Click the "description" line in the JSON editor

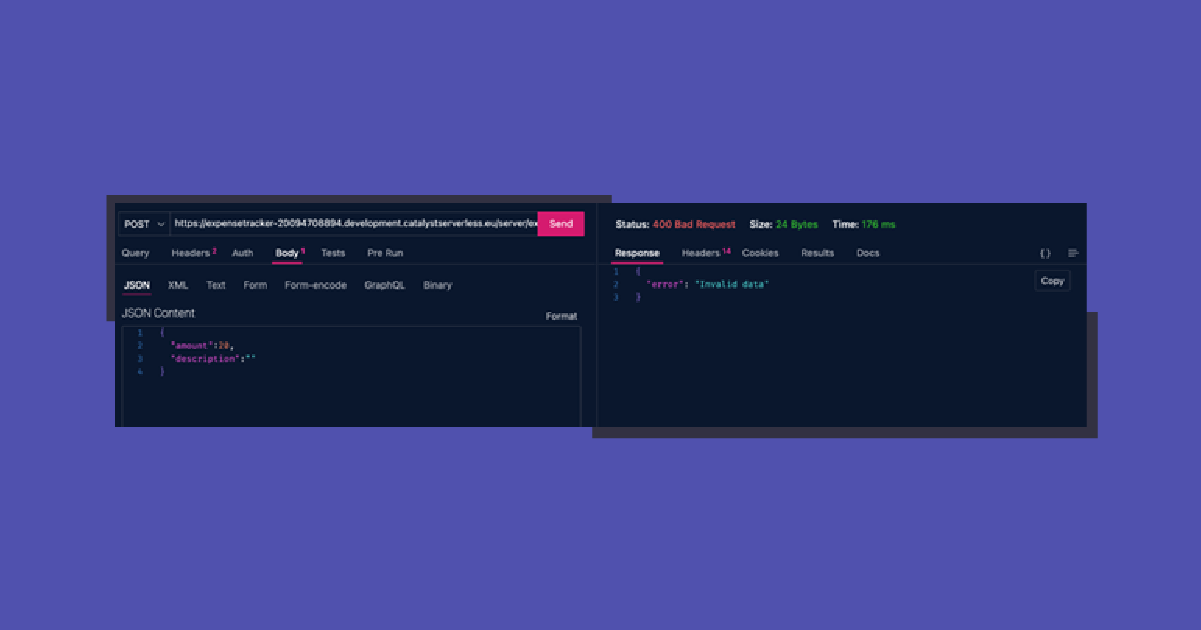(214, 358)
